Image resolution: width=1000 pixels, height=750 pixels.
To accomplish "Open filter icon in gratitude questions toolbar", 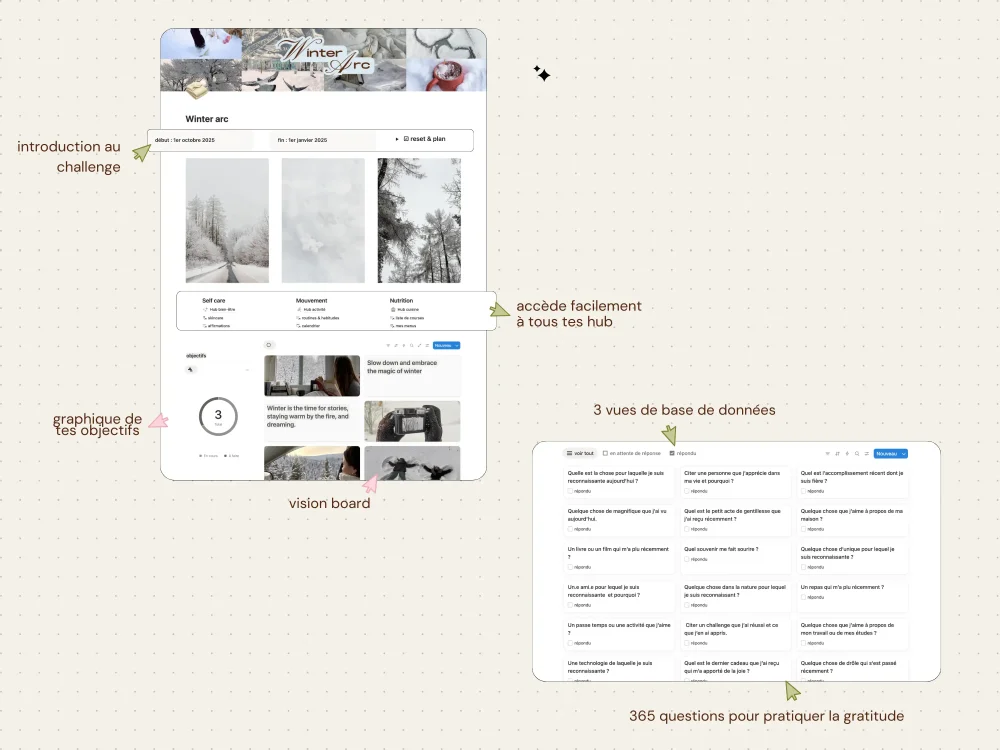I will pyautogui.click(x=827, y=453).
